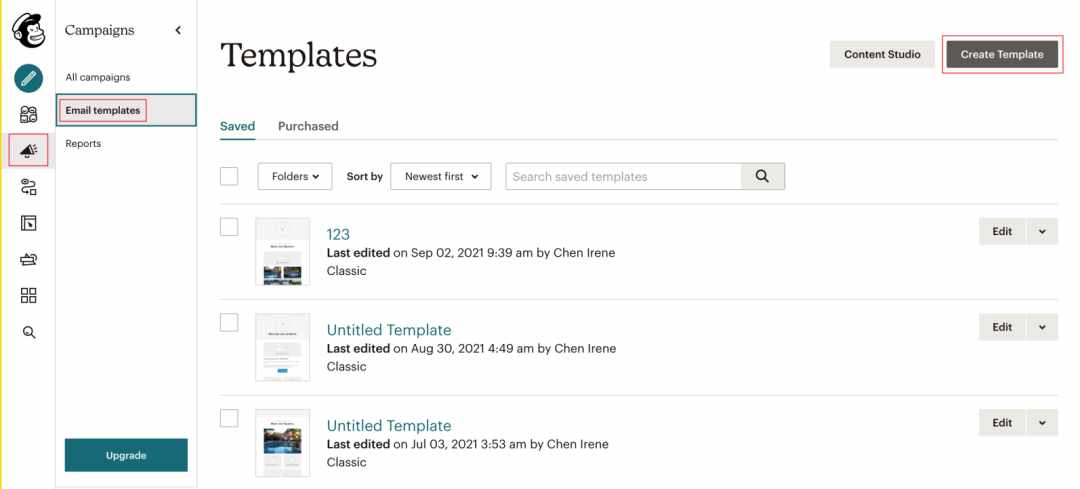Expand the Folders dropdown
Screen dimensions: 1080x489
295,176
